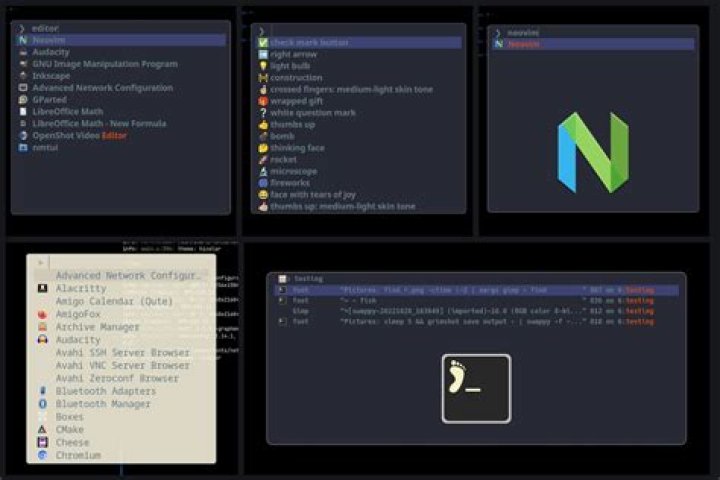
Task: Click the large Neovim logo preview
Action: click(x=593, y=152)
